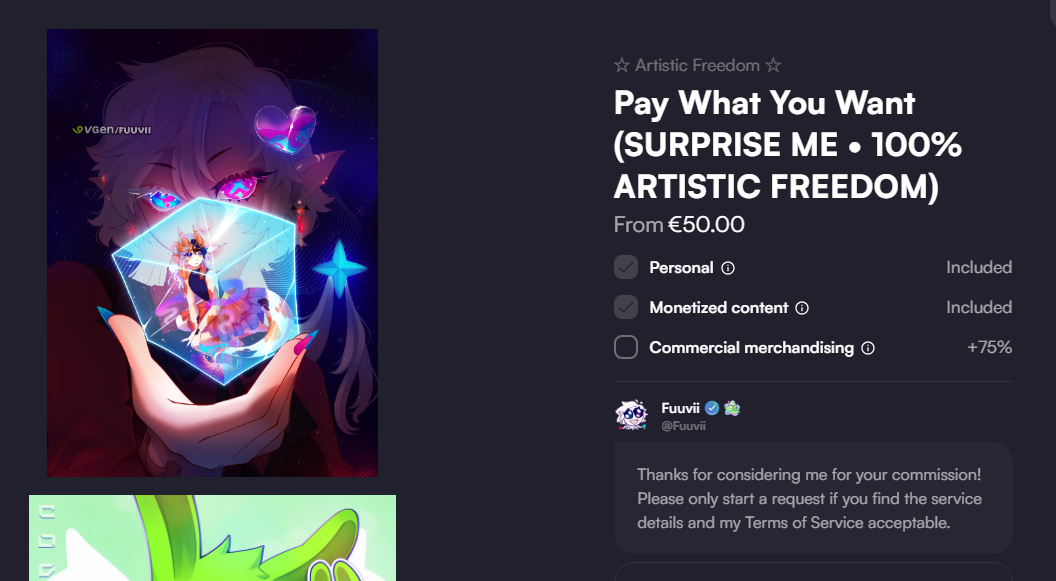Click the +75% commercial merchandising surcharge
The width and height of the screenshot is (1056, 581).
pos(989,347)
